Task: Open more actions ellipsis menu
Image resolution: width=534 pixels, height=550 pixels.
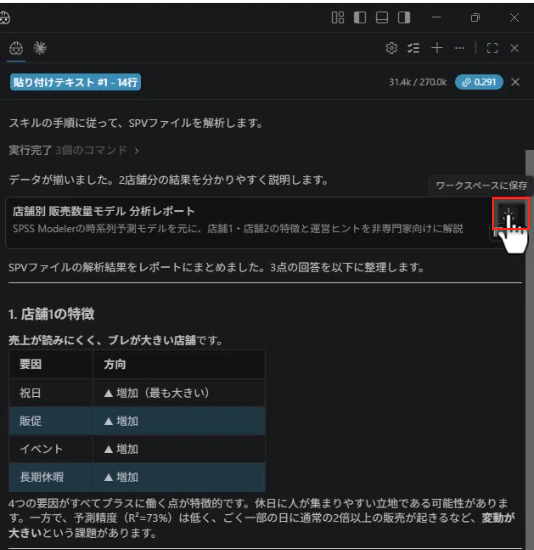Action: (x=460, y=48)
